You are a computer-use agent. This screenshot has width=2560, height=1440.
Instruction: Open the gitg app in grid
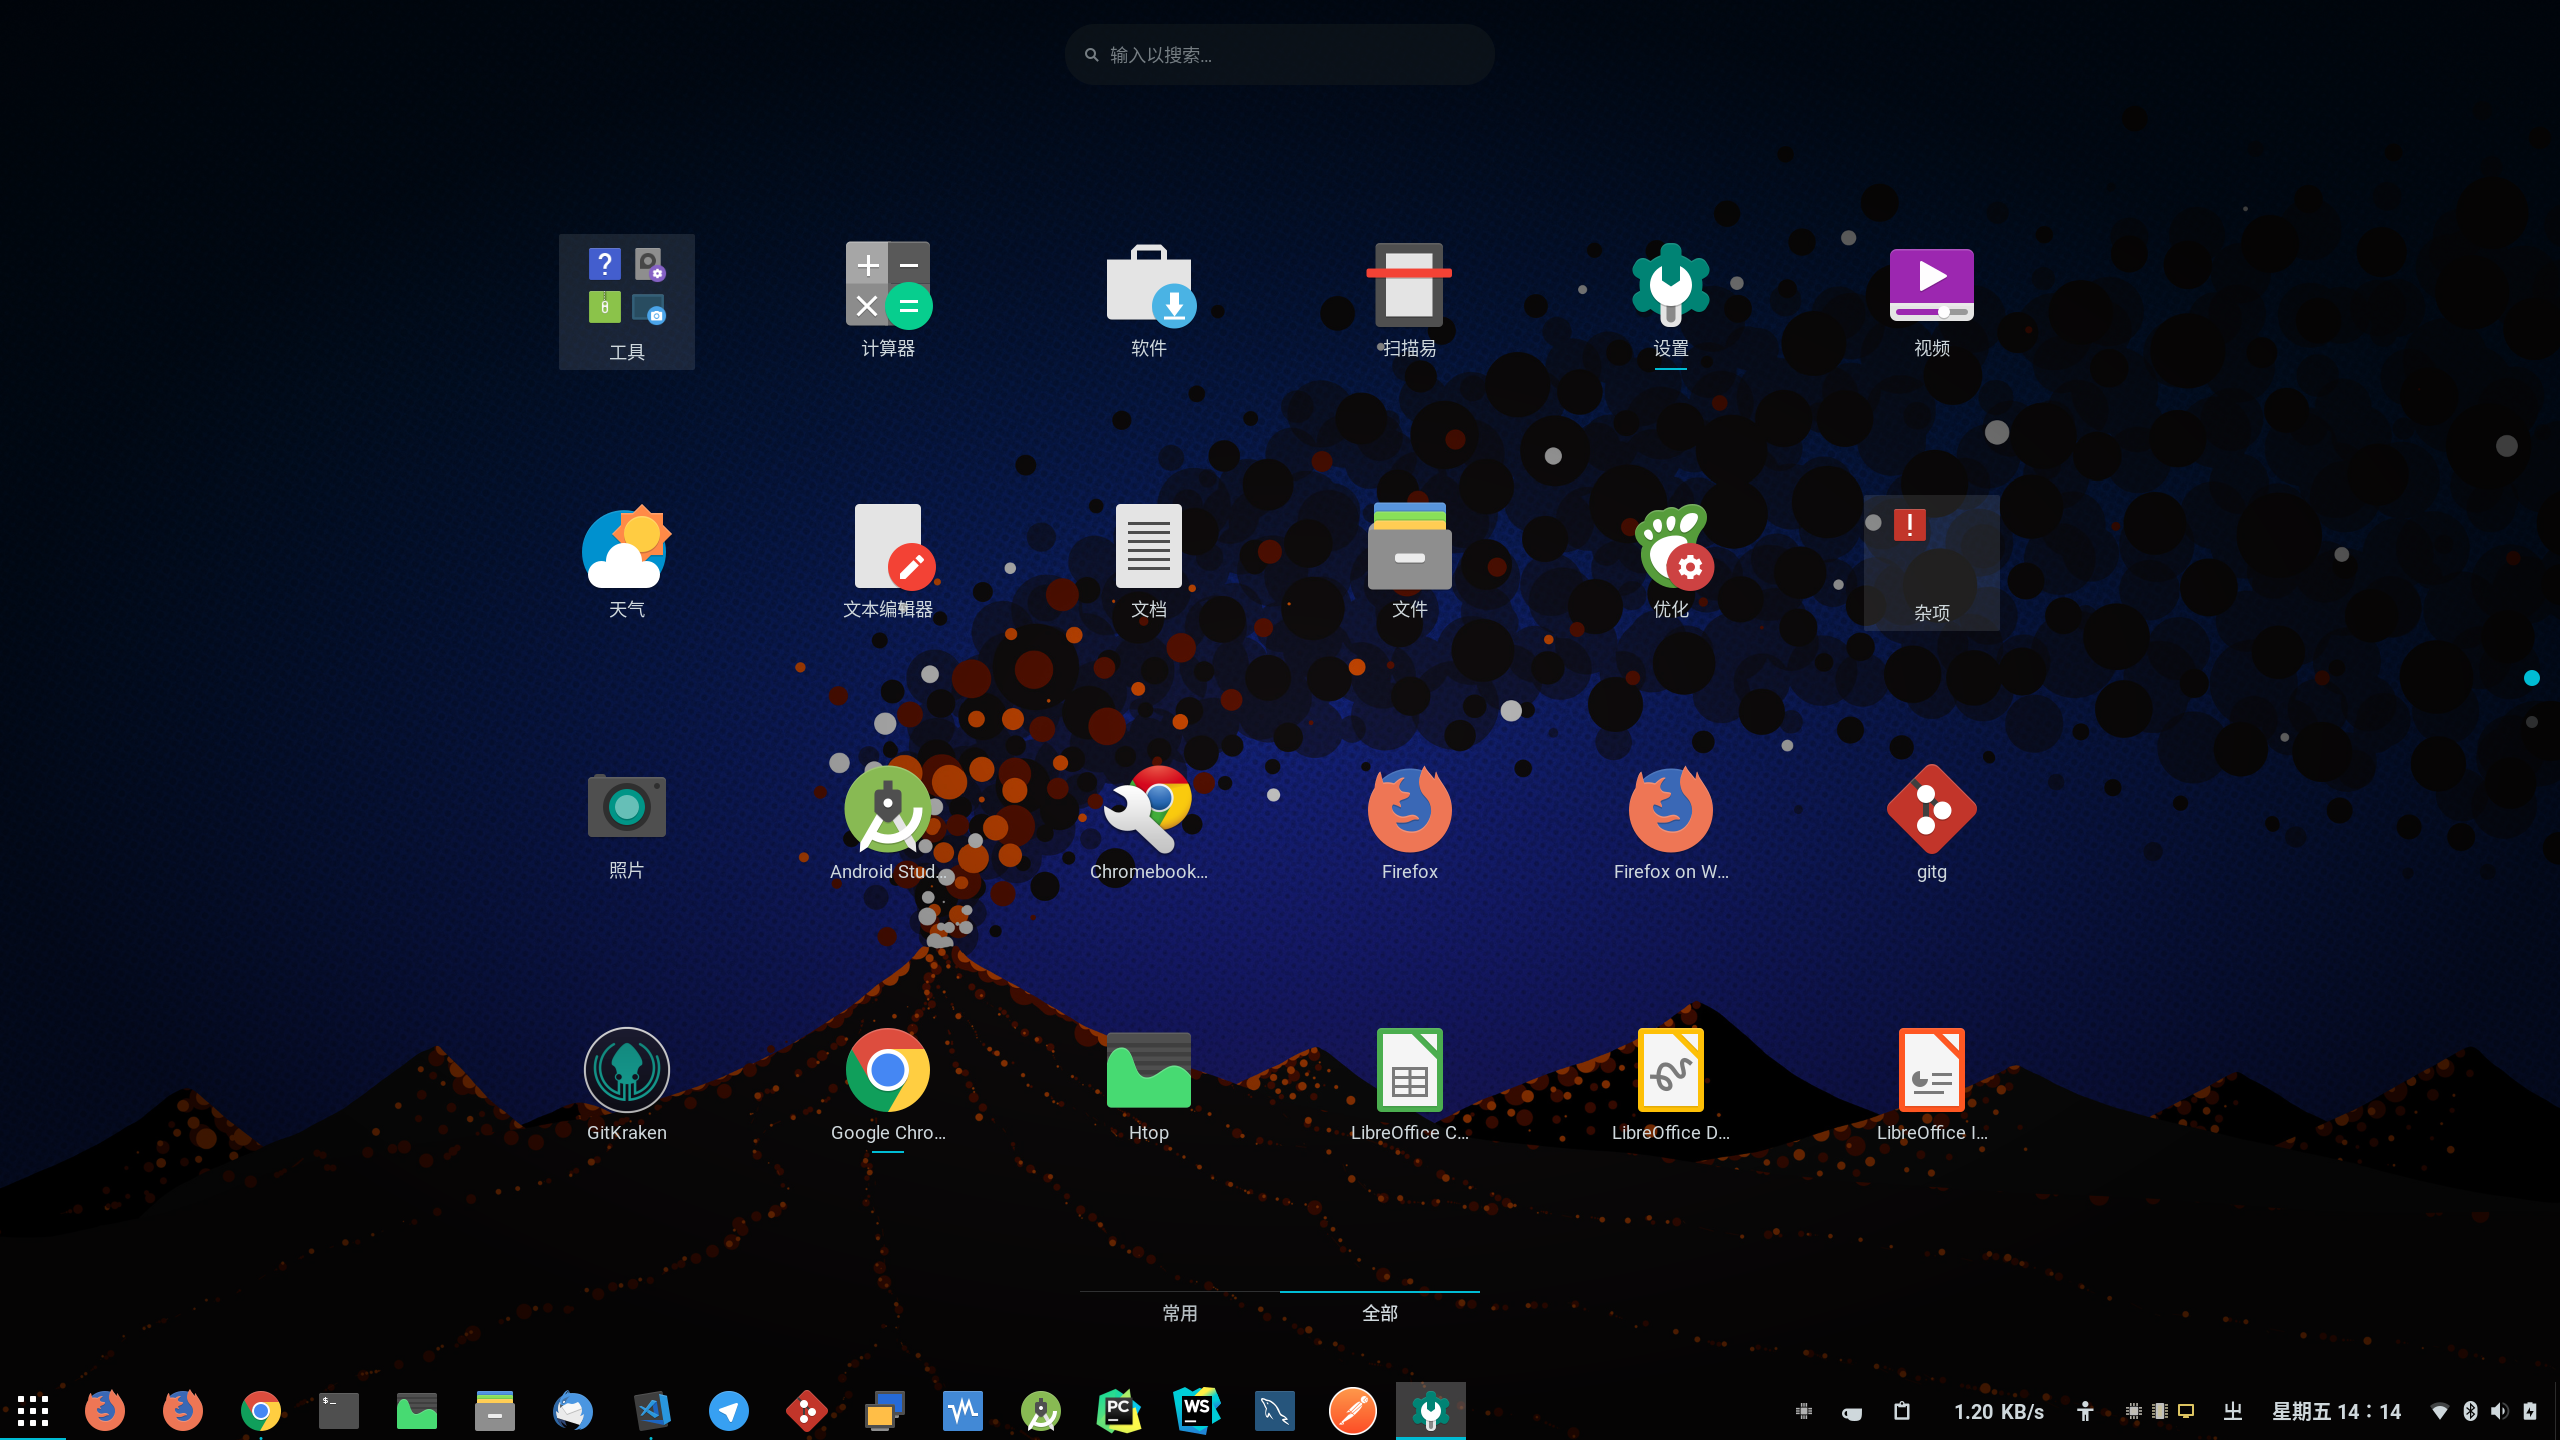coord(1932,824)
